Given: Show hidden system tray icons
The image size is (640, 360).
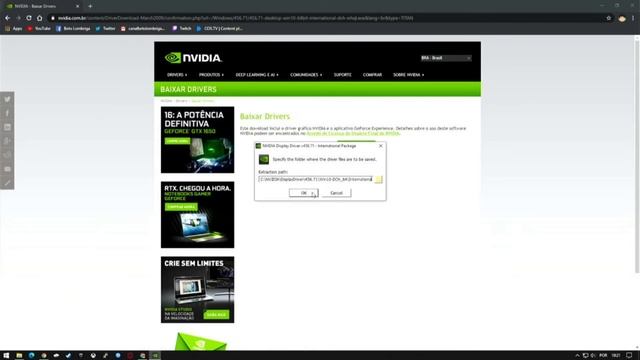Looking at the screenshot, I should tap(577, 356).
